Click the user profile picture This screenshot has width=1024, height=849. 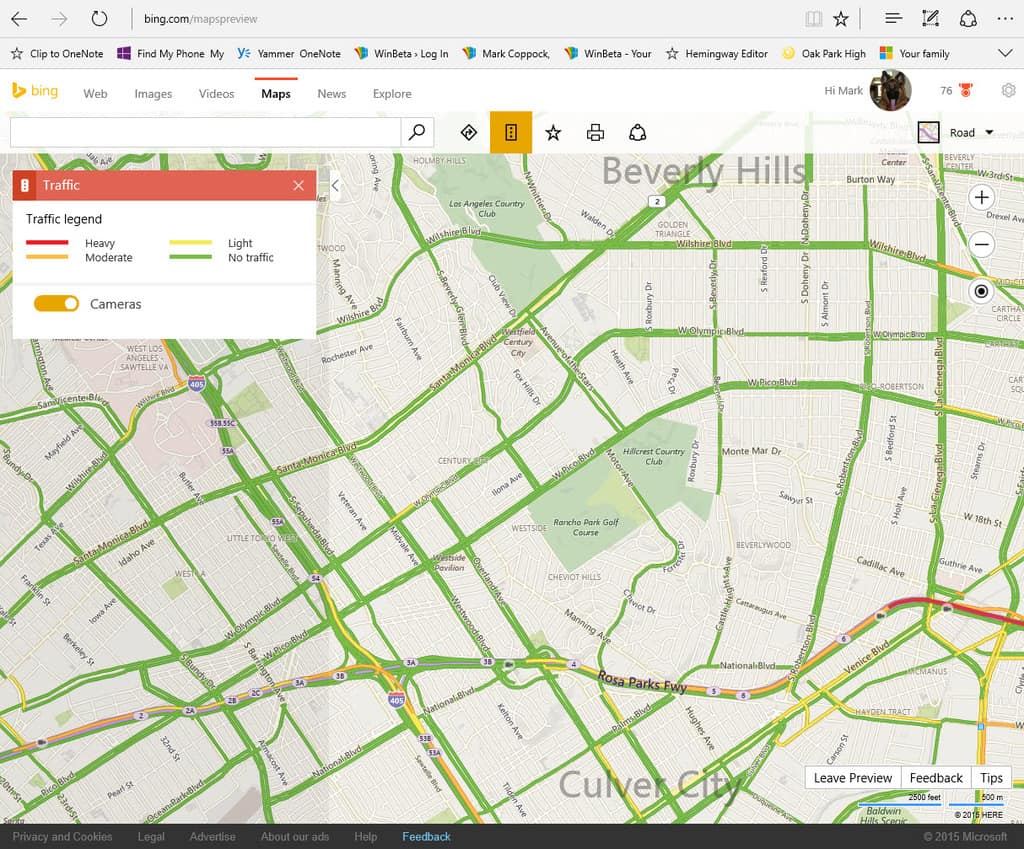890,90
